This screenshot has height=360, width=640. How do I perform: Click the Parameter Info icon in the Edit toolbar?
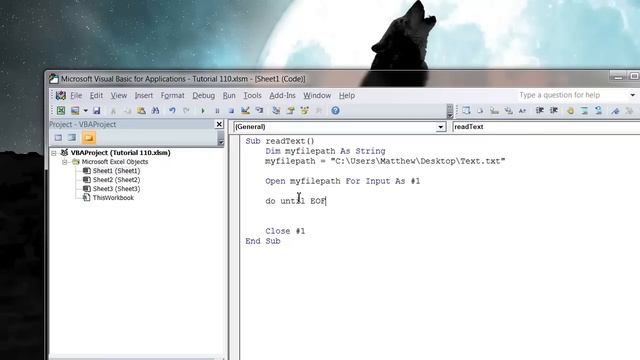tap(509, 111)
